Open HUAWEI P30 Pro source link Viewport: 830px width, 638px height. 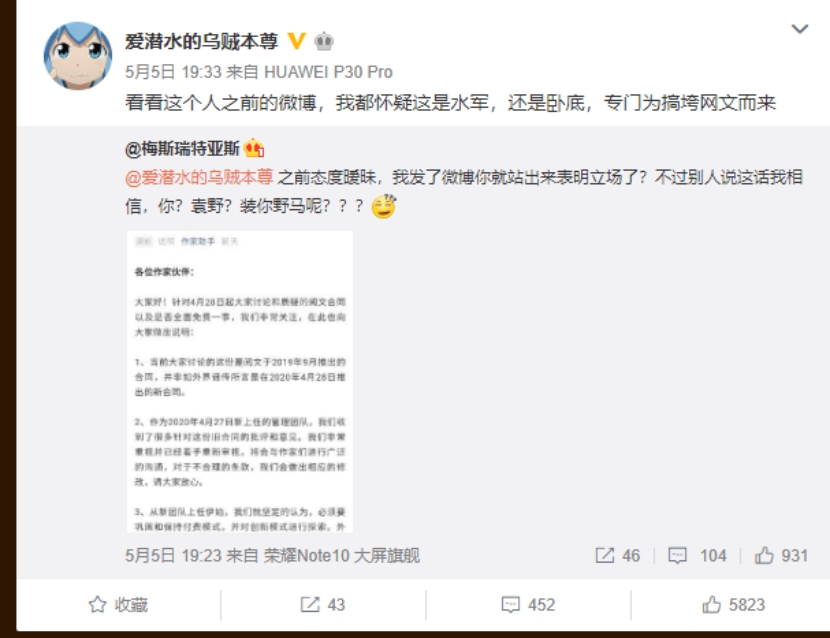[328, 72]
